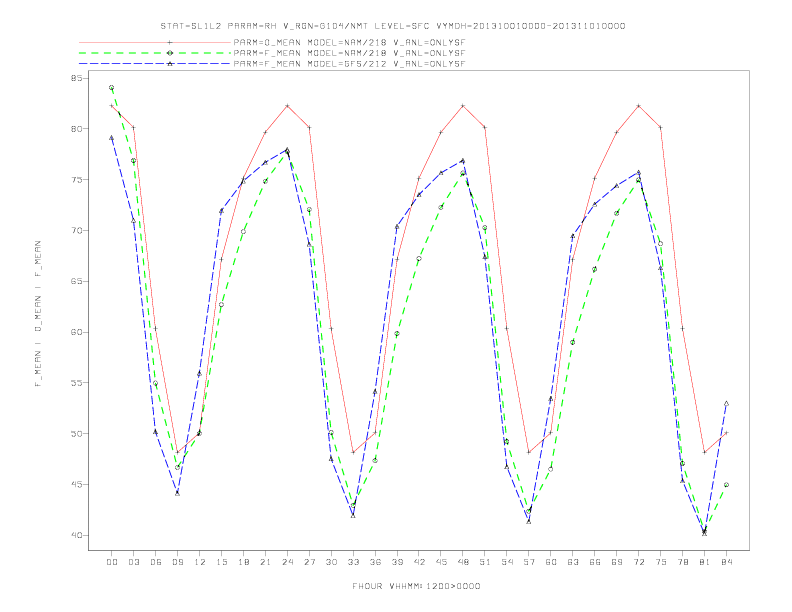Click the blue triangle marker at hour 84
The image size is (792, 612).
tap(726, 403)
